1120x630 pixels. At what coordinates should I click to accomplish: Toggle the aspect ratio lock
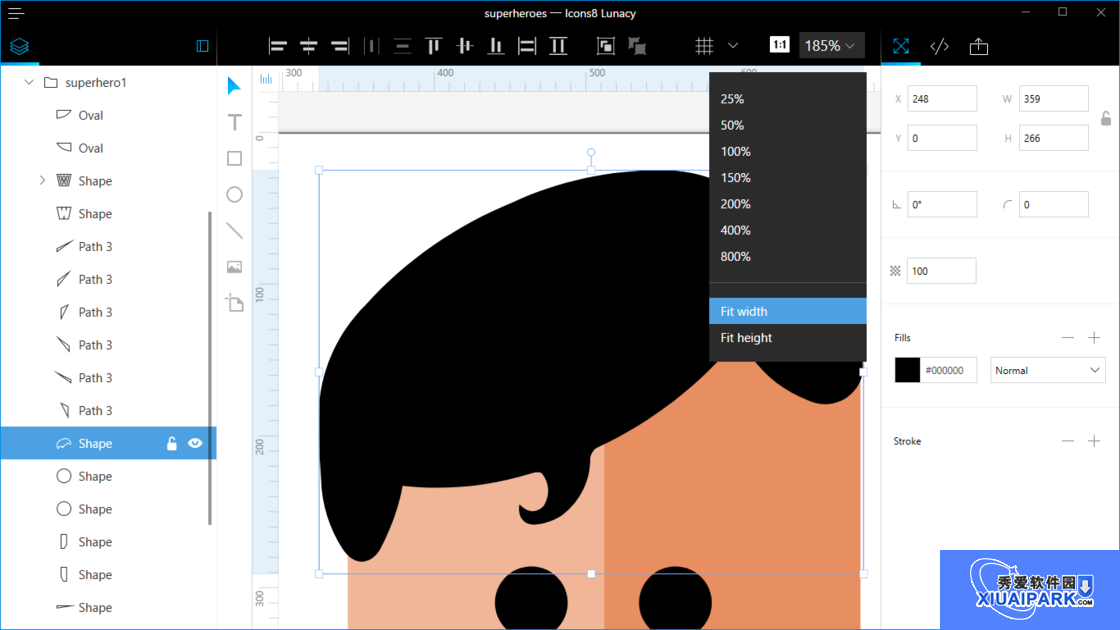[1106, 119]
